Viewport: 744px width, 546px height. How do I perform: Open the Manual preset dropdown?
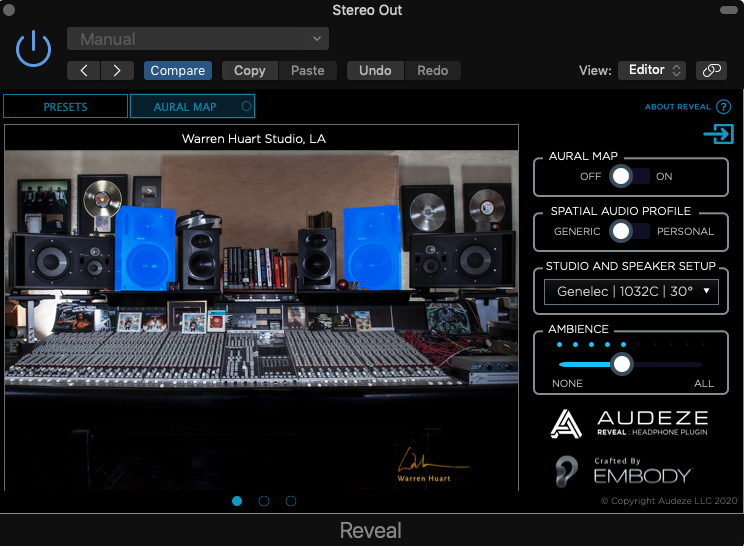(x=198, y=39)
